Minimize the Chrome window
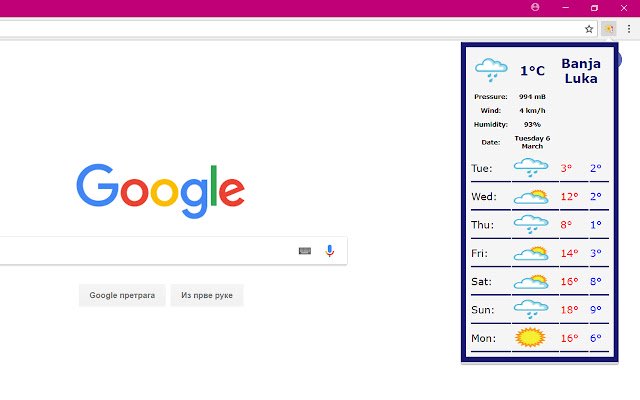This screenshot has height=400, width=640. coord(565,7)
